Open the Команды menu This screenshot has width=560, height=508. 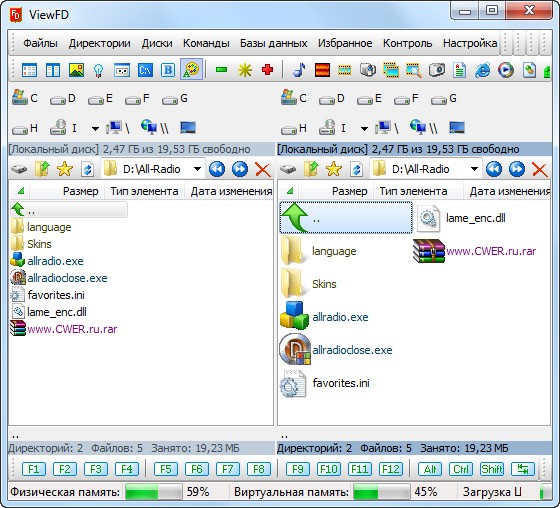tap(206, 43)
